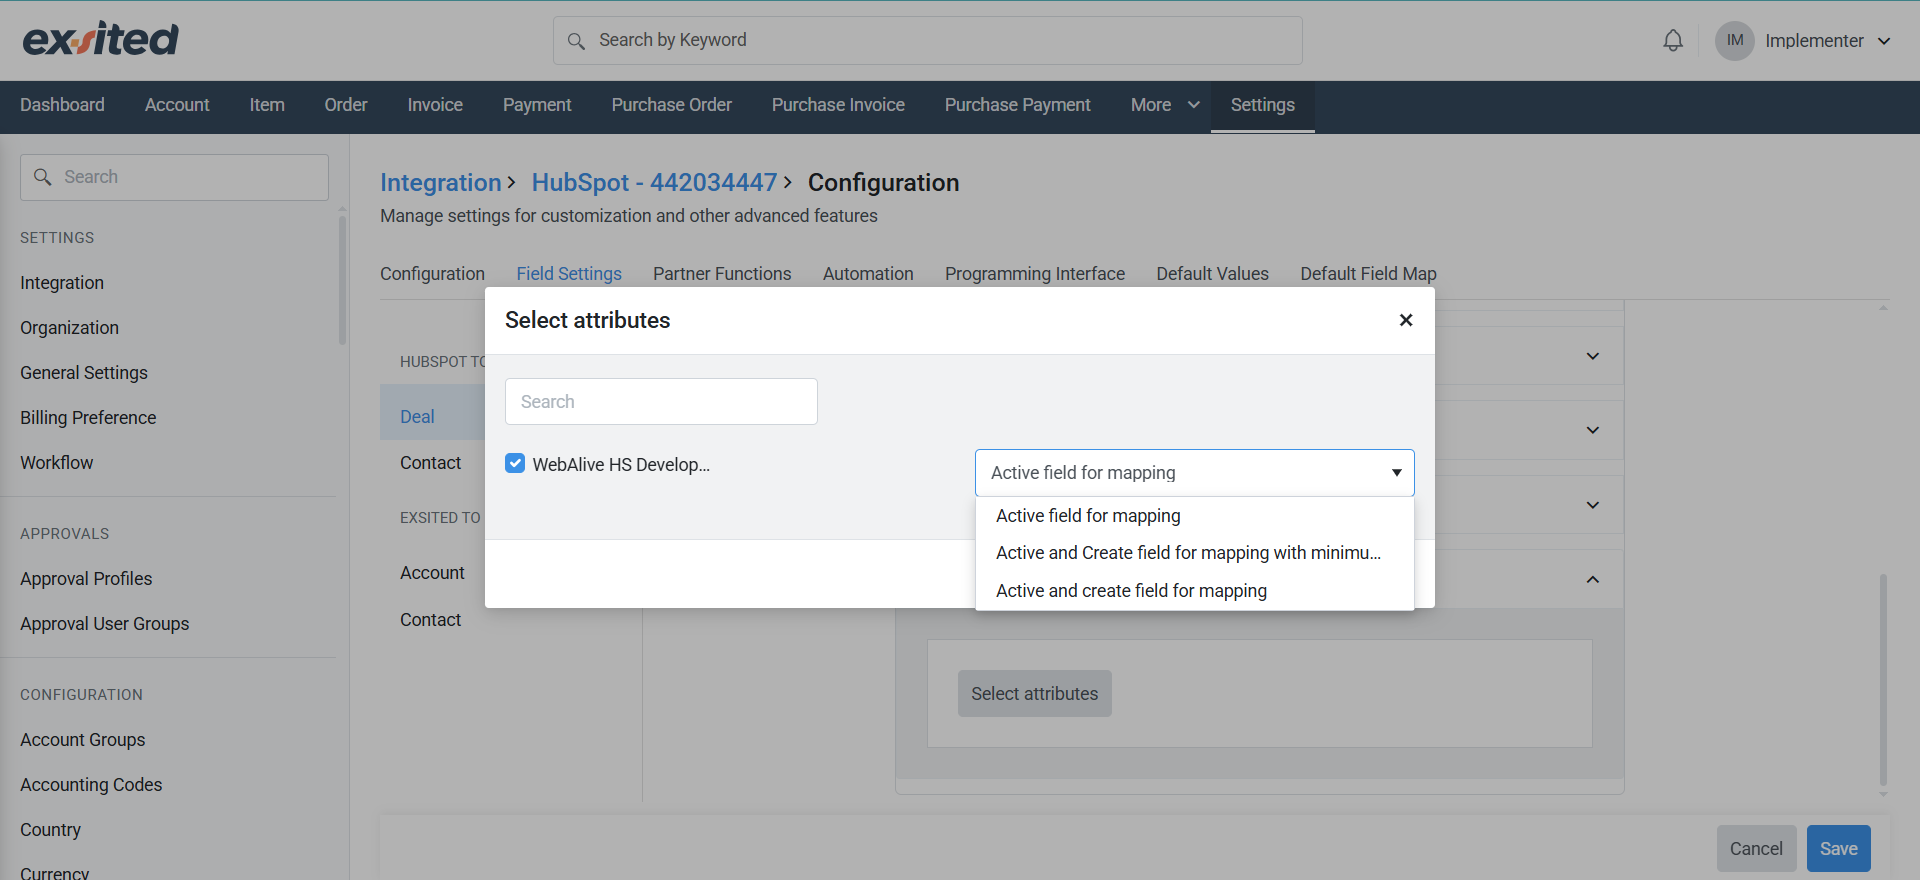The width and height of the screenshot is (1920, 880).
Task: Open Country configuration
Action: click(50, 830)
